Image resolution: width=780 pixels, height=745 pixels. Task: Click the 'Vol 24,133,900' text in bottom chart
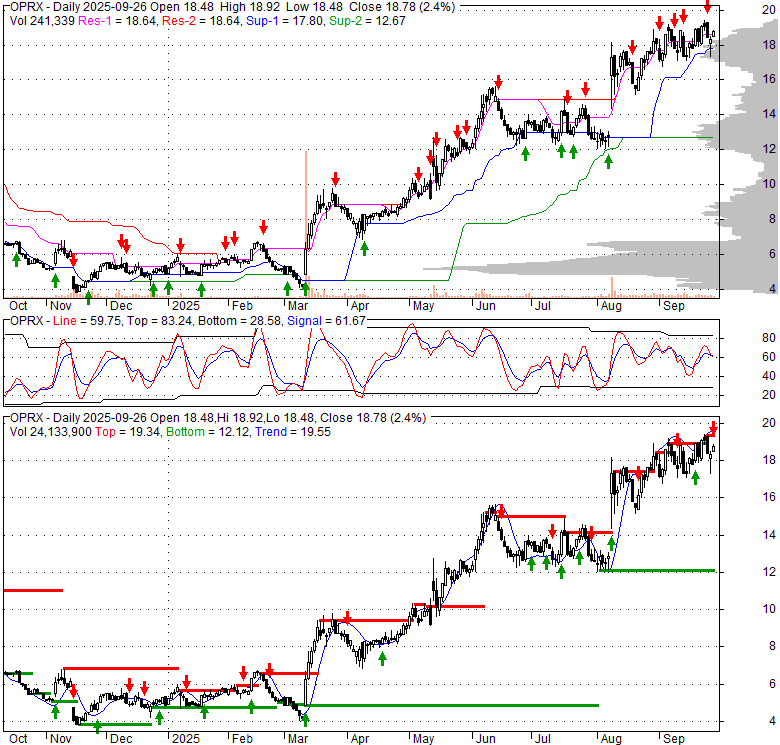pos(51,432)
